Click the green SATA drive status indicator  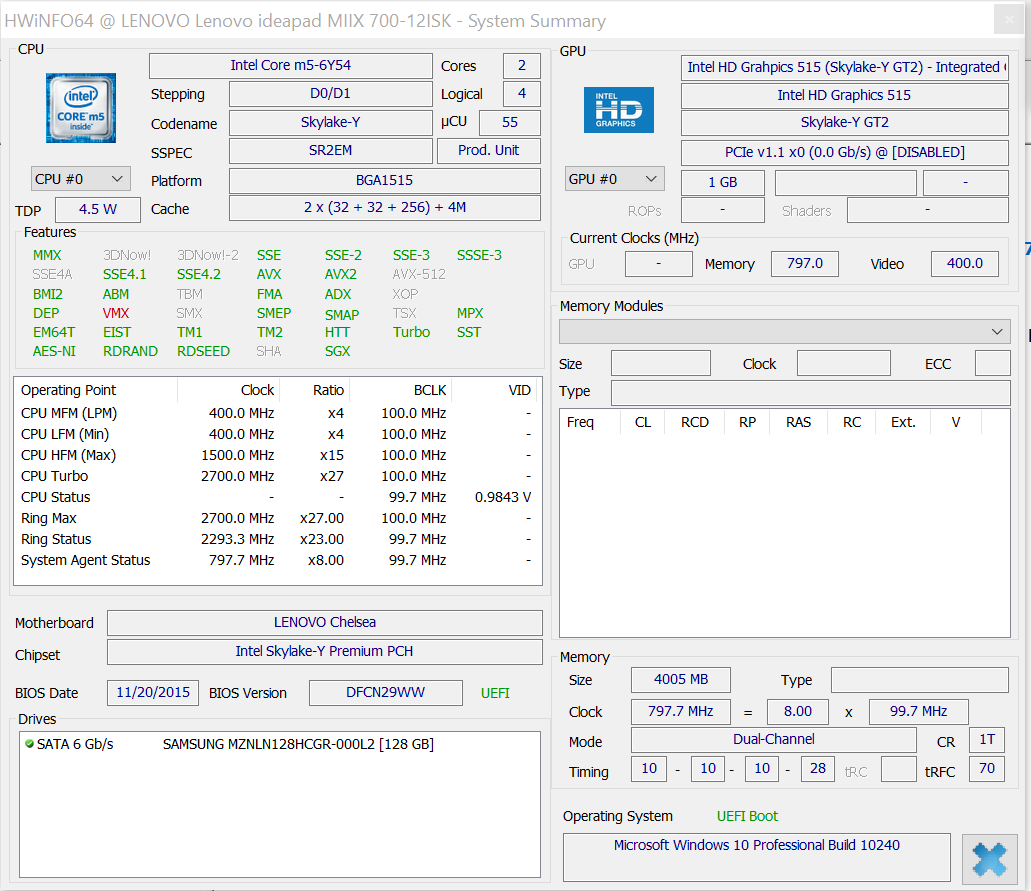(29, 744)
